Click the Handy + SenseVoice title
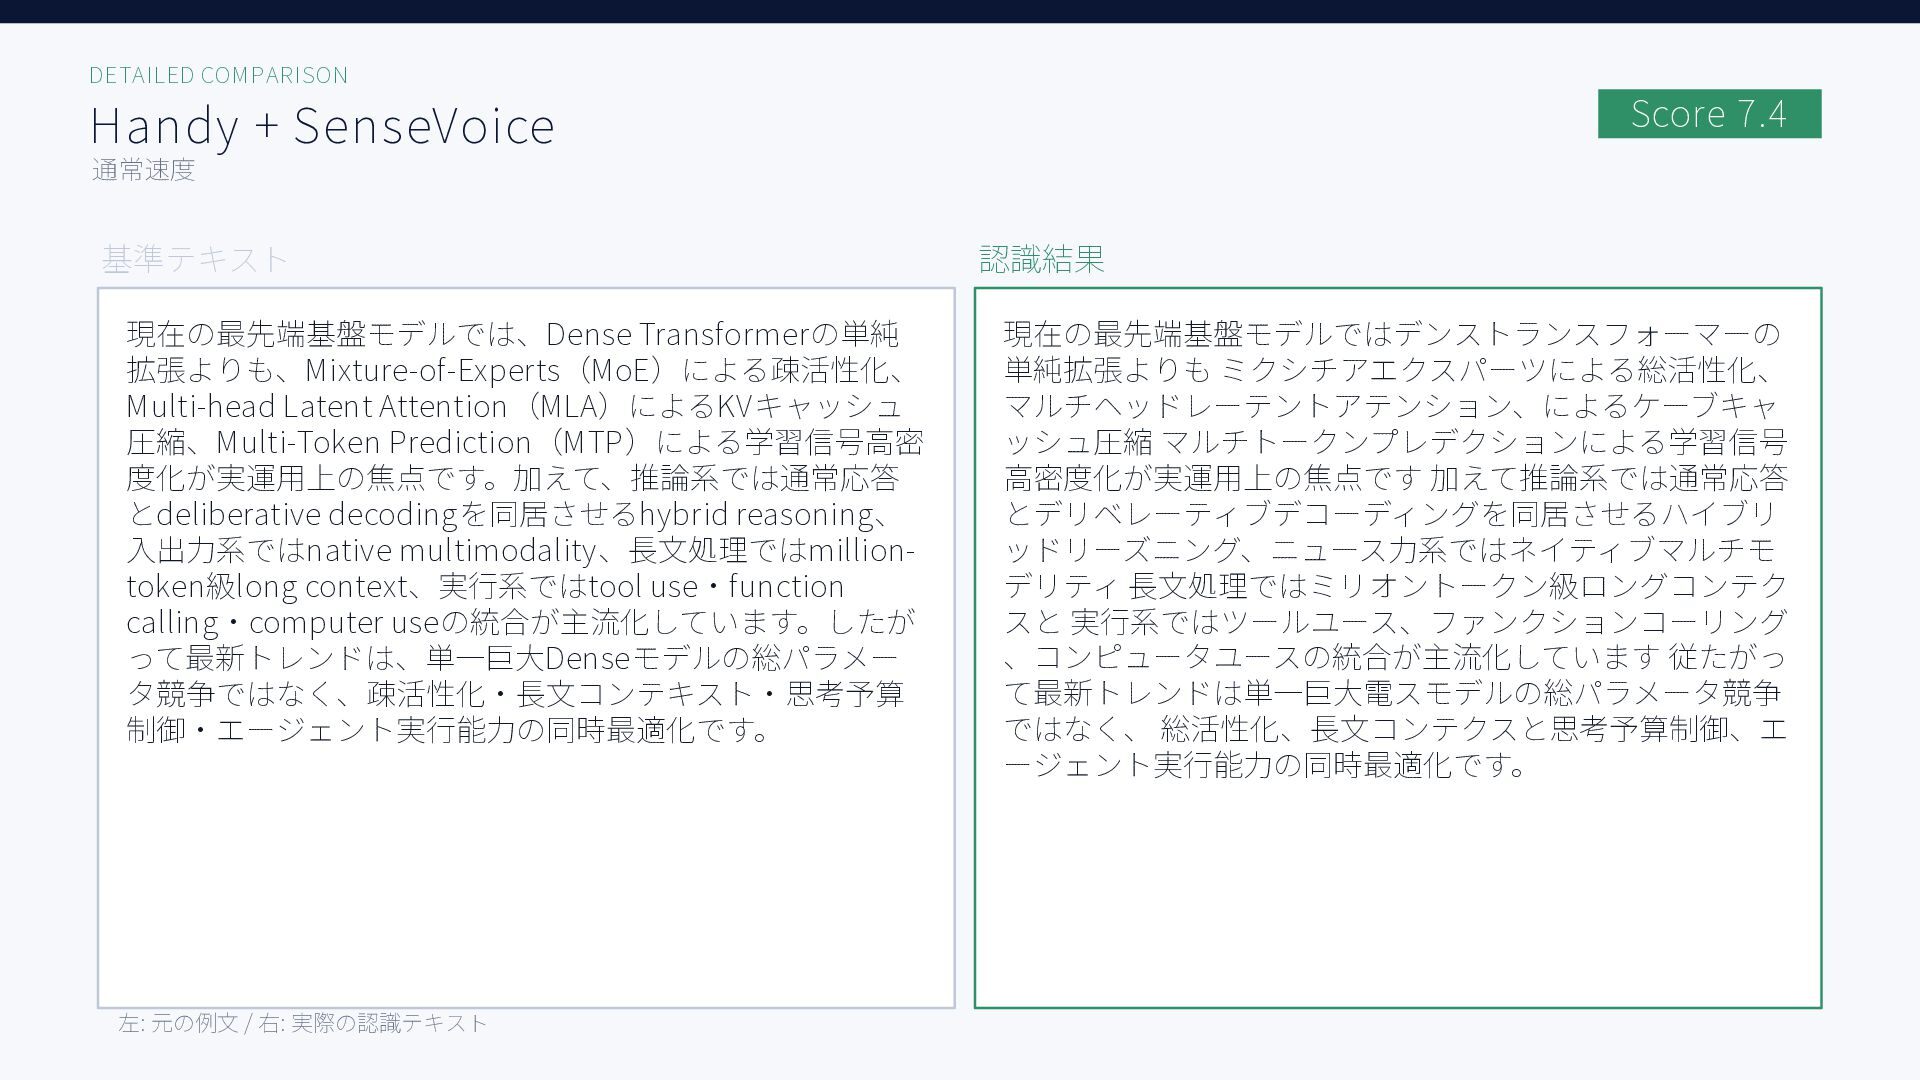This screenshot has height=1080, width=1920. [322, 126]
